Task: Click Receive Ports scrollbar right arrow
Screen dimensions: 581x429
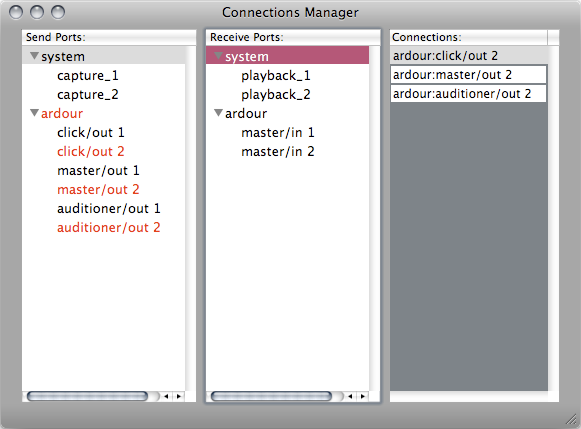Action: [363, 396]
